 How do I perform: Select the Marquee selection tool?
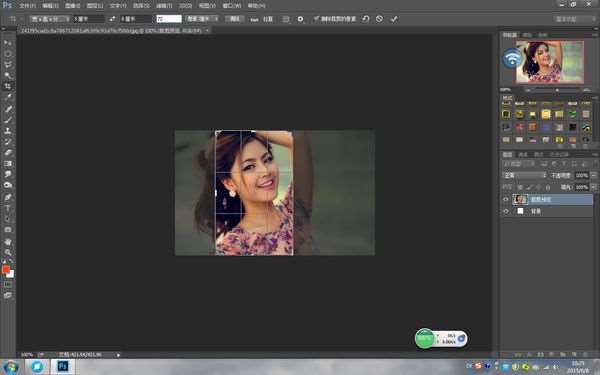[8, 54]
